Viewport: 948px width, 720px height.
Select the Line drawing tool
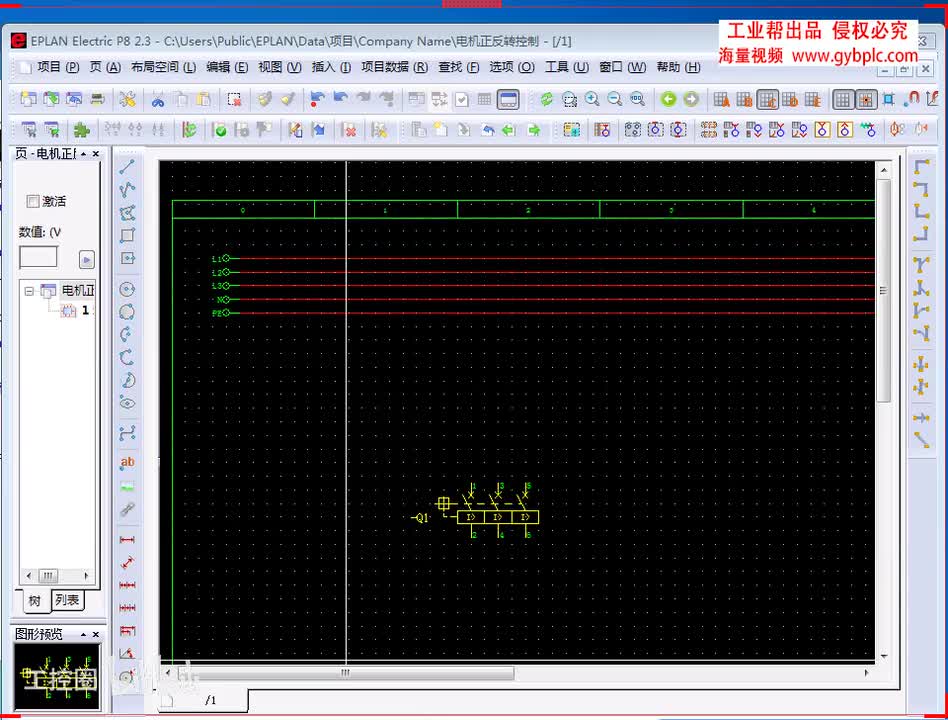127,167
